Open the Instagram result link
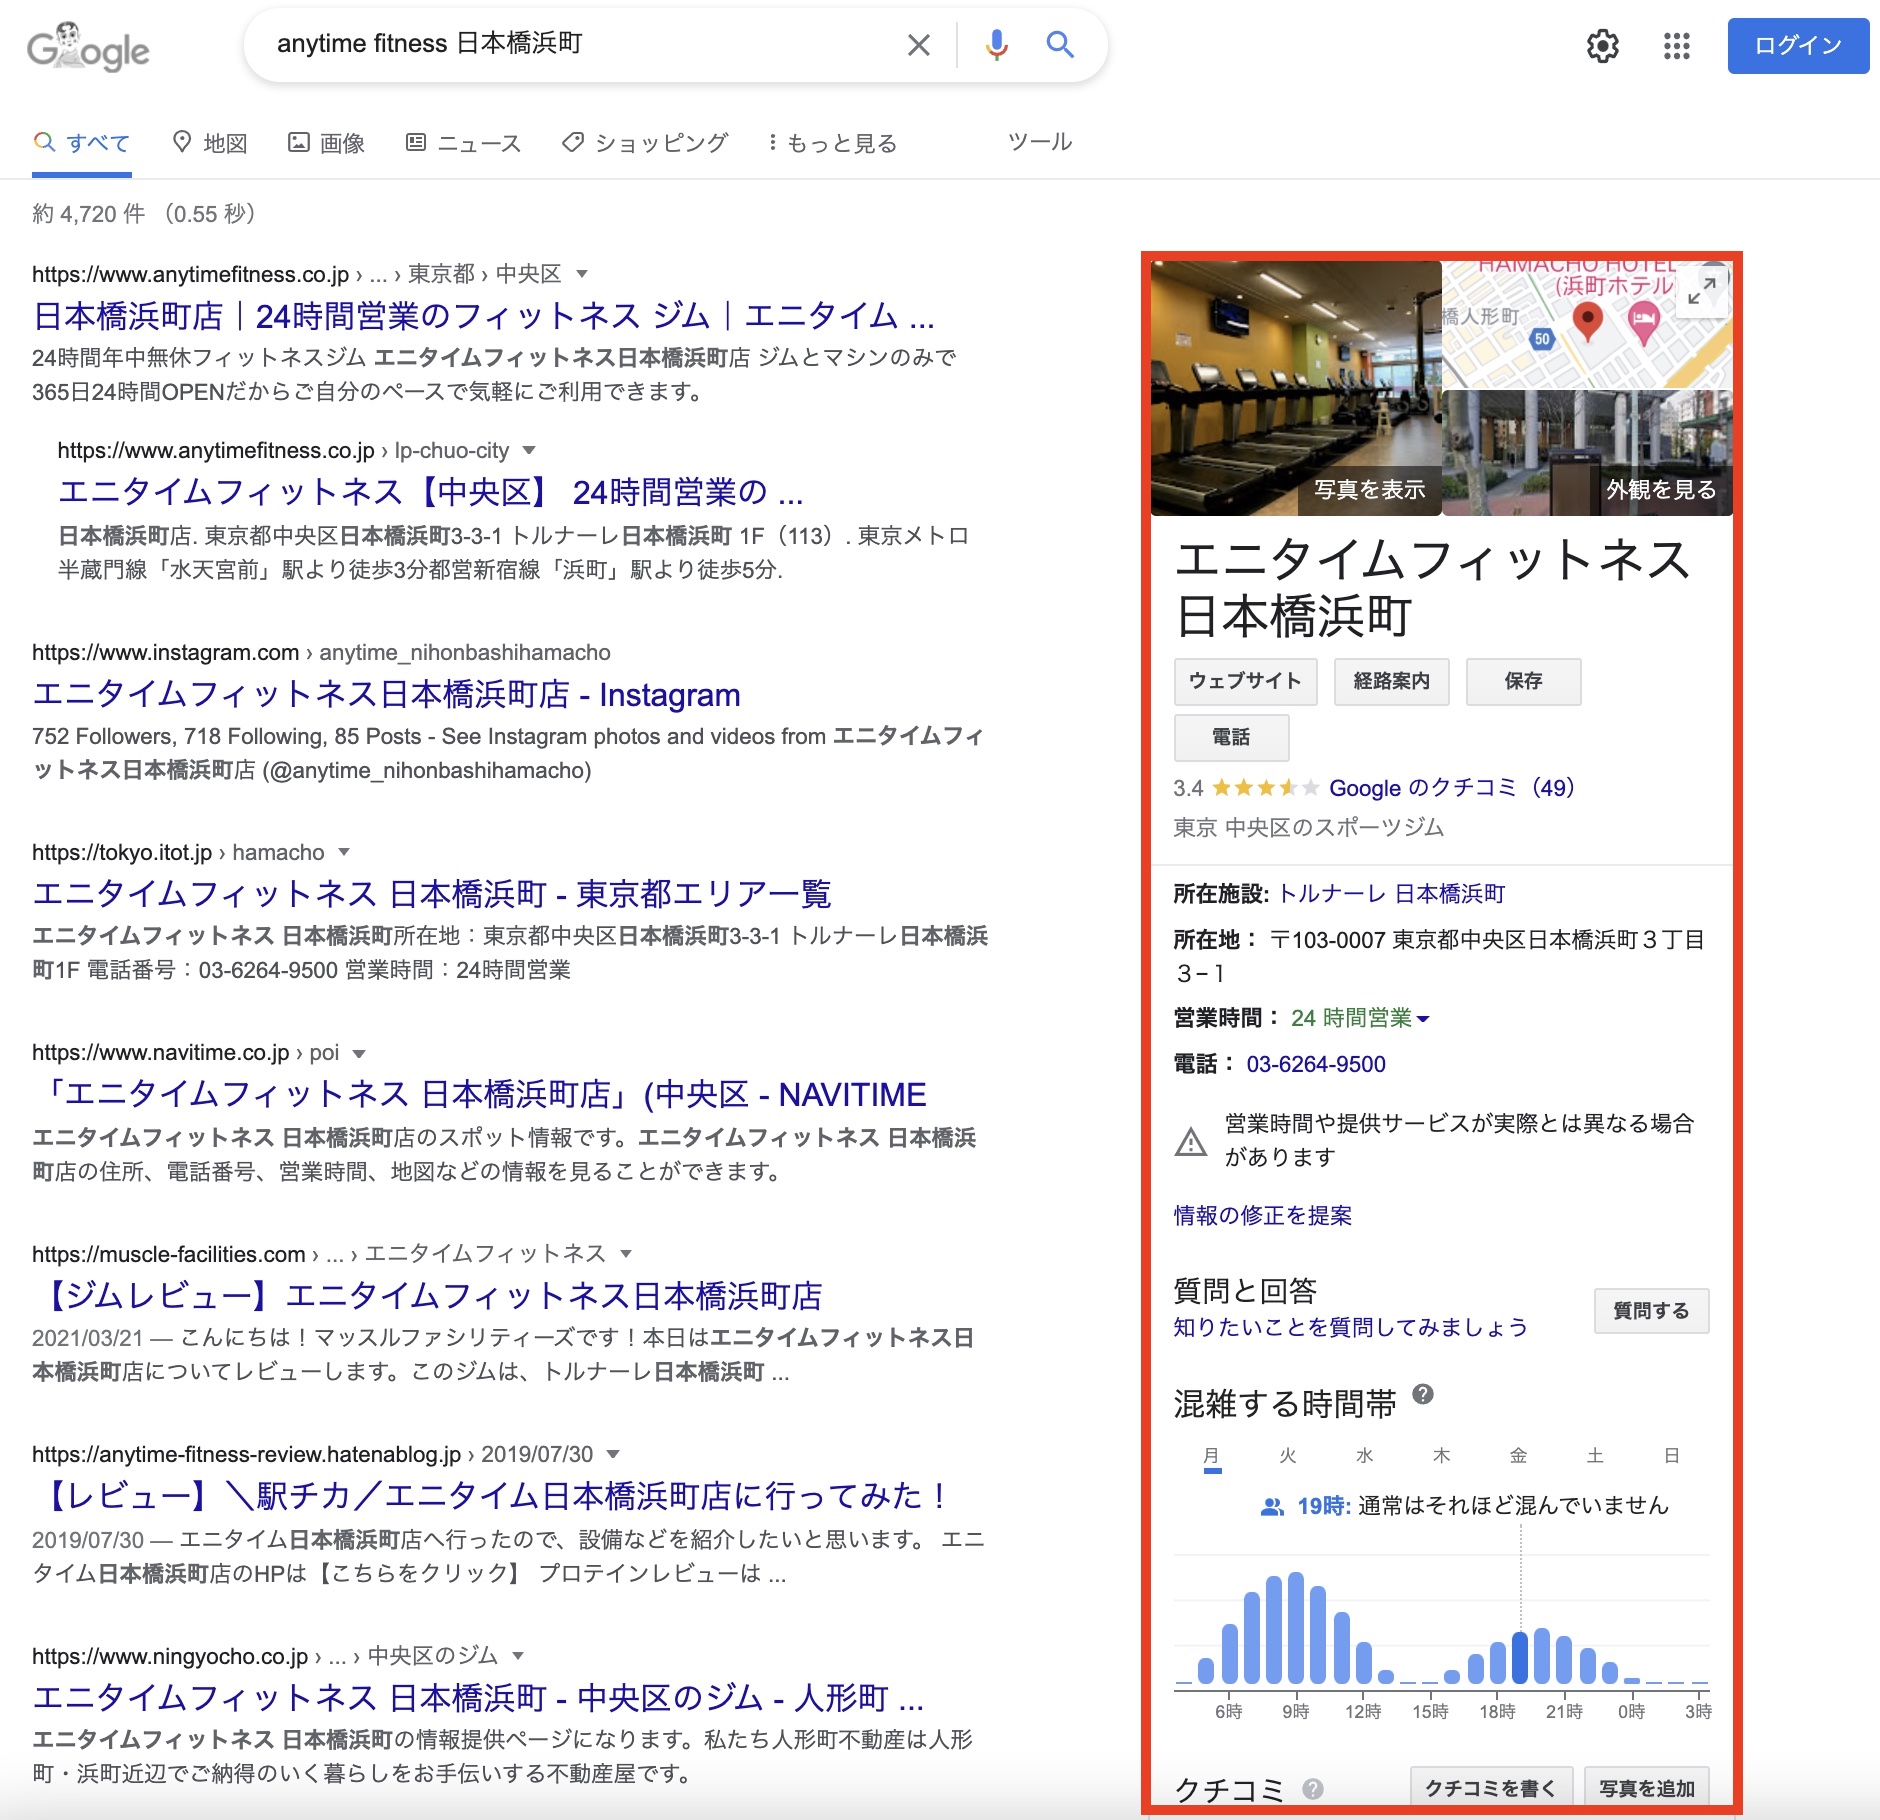This screenshot has height=1820, width=1880. (386, 694)
